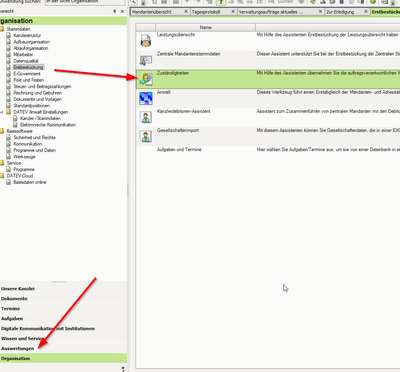Open the Aufgaben navigation section

coord(63,319)
